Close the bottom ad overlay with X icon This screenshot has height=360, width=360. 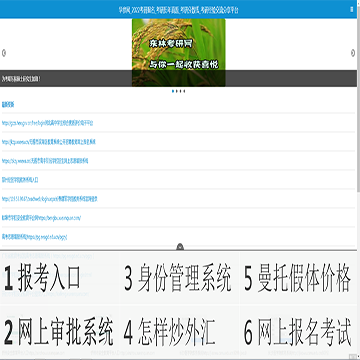[180, 247]
